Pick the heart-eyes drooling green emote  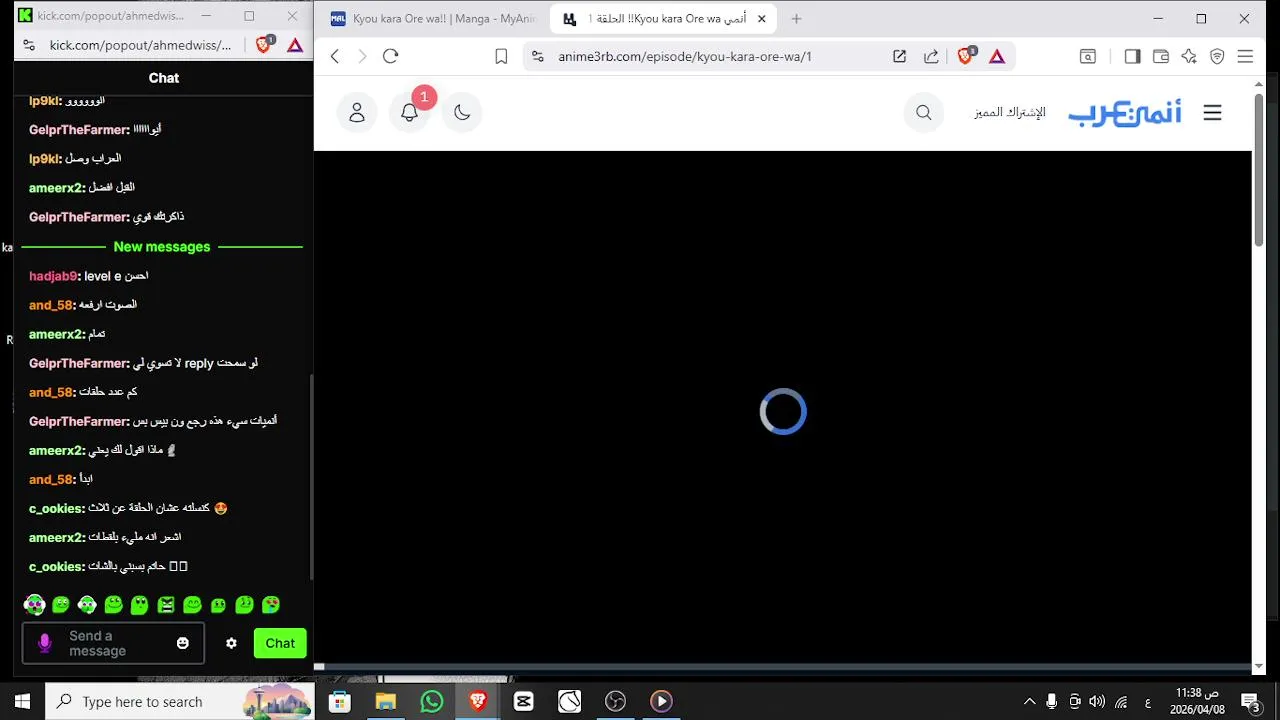click(x=271, y=605)
